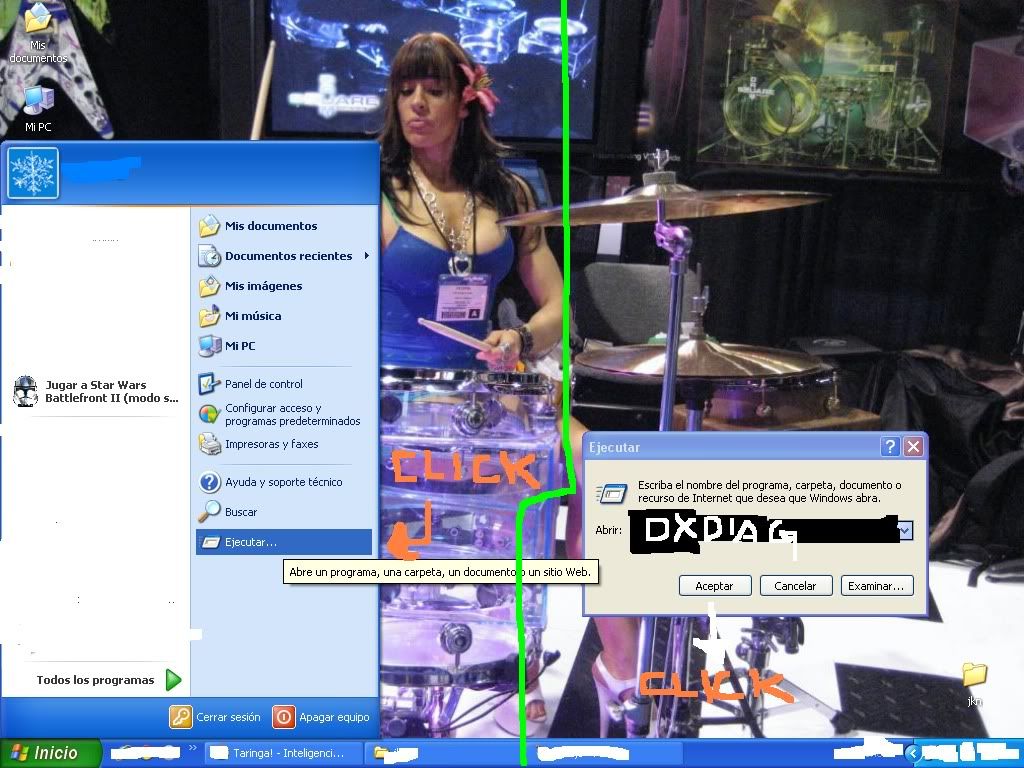1024x768 pixels.
Task: Click the Ayuda y soporte question mark icon
Action: (x=209, y=482)
